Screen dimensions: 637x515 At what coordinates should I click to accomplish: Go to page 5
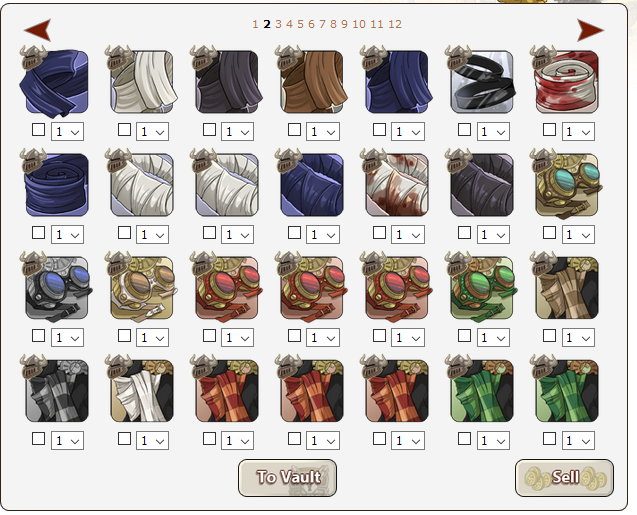click(300, 24)
